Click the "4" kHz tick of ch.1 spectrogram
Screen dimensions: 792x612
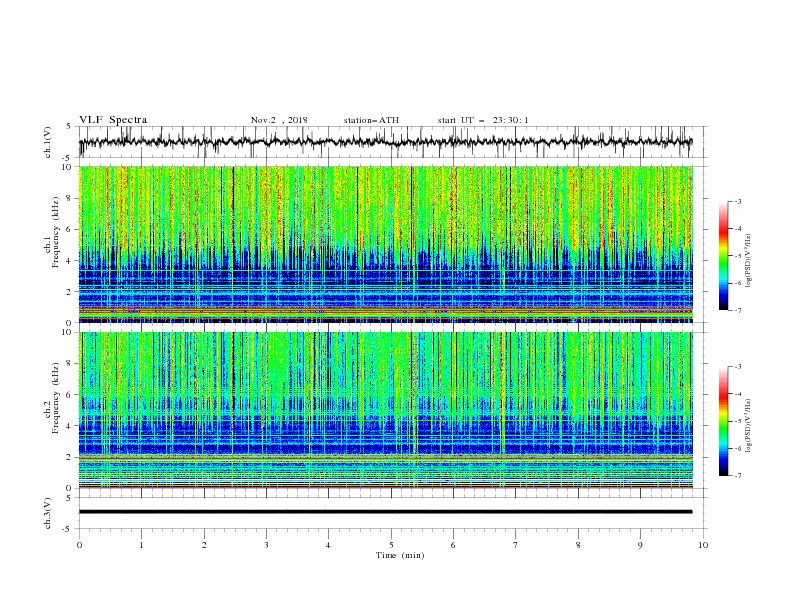(70, 261)
